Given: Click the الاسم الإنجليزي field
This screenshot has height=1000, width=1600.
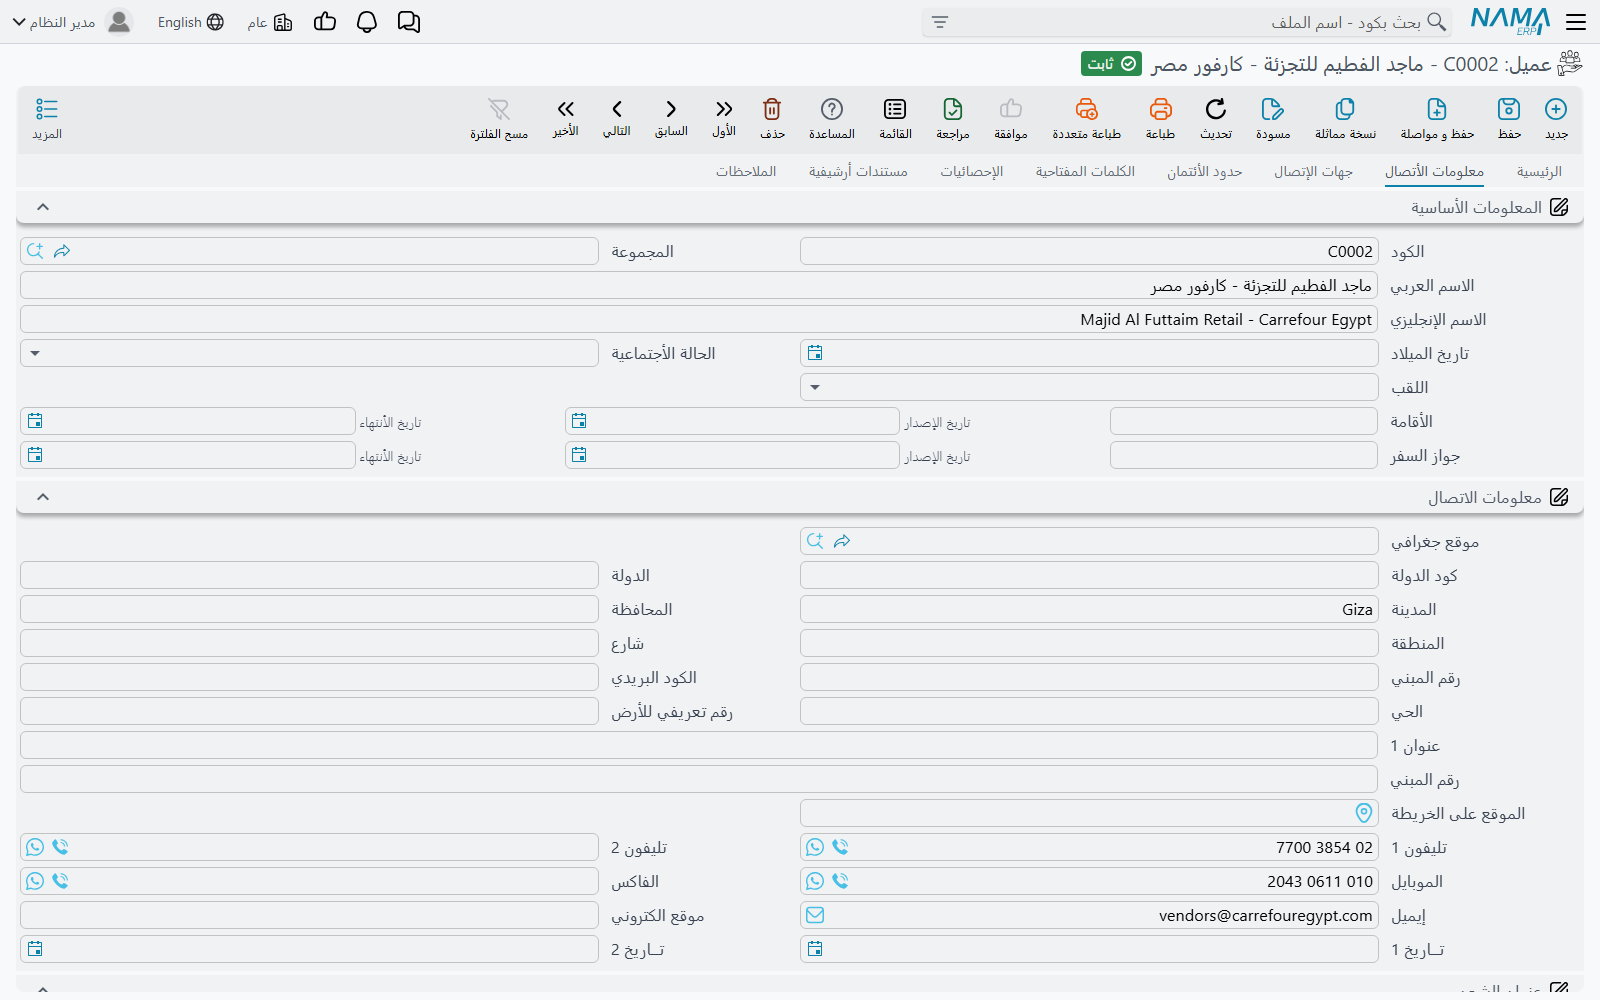Looking at the screenshot, I should coord(699,319).
